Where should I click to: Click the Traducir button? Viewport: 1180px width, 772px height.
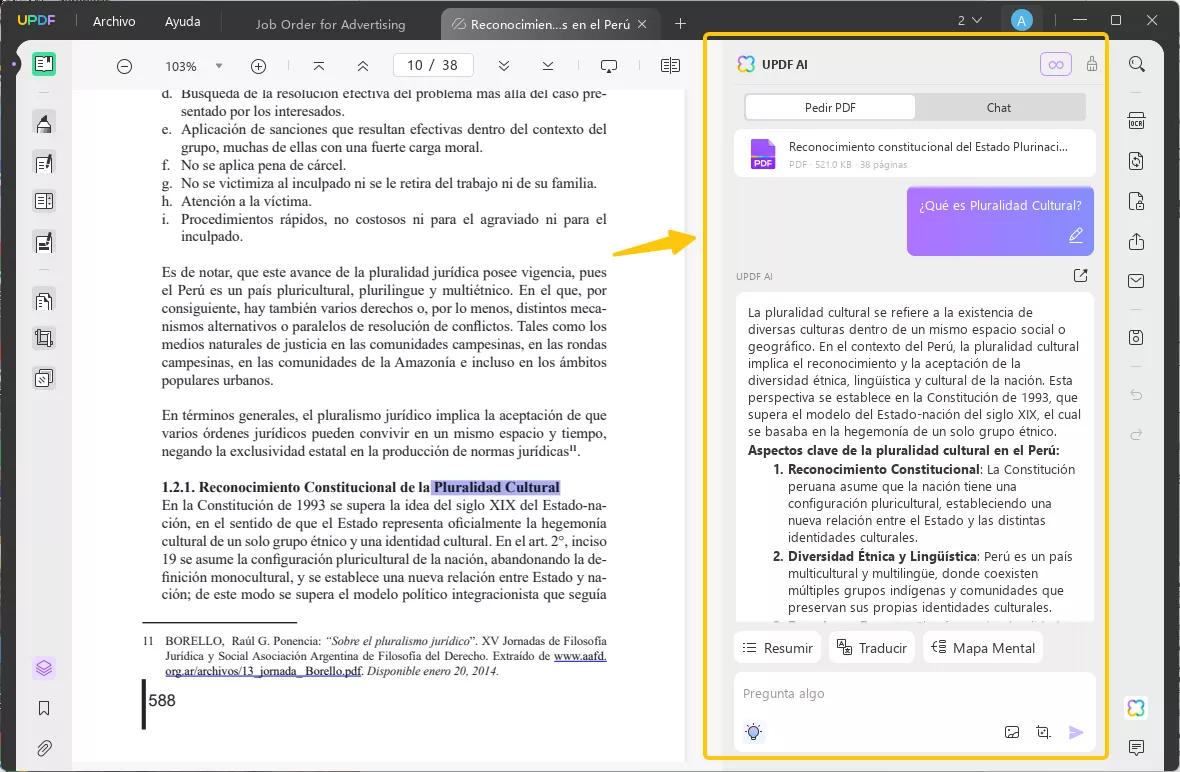tap(872, 648)
